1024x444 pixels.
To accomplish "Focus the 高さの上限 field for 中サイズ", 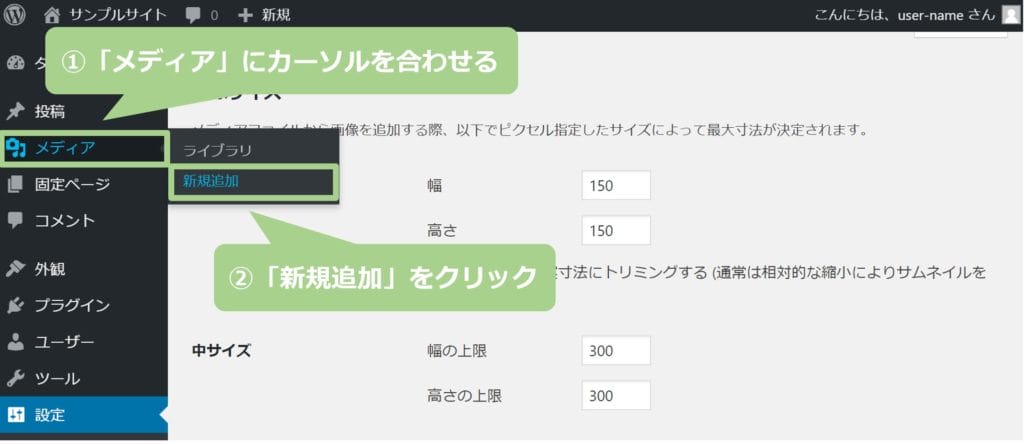I will (x=616, y=396).
